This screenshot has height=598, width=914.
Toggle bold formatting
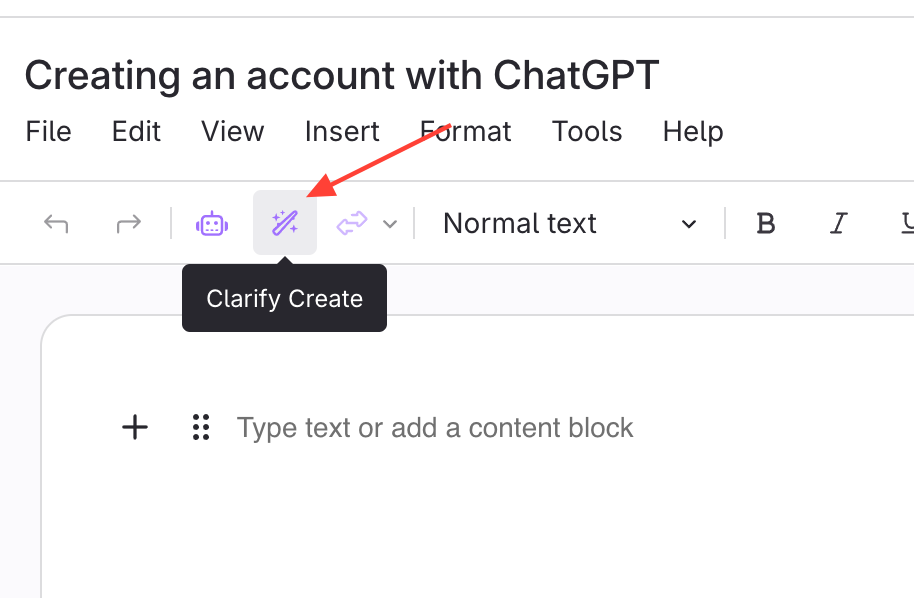click(x=766, y=224)
